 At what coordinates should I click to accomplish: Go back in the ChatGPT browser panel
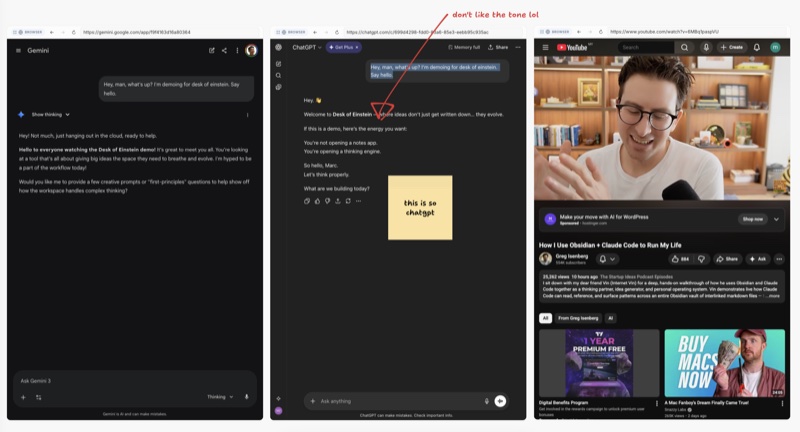pos(315,32)
